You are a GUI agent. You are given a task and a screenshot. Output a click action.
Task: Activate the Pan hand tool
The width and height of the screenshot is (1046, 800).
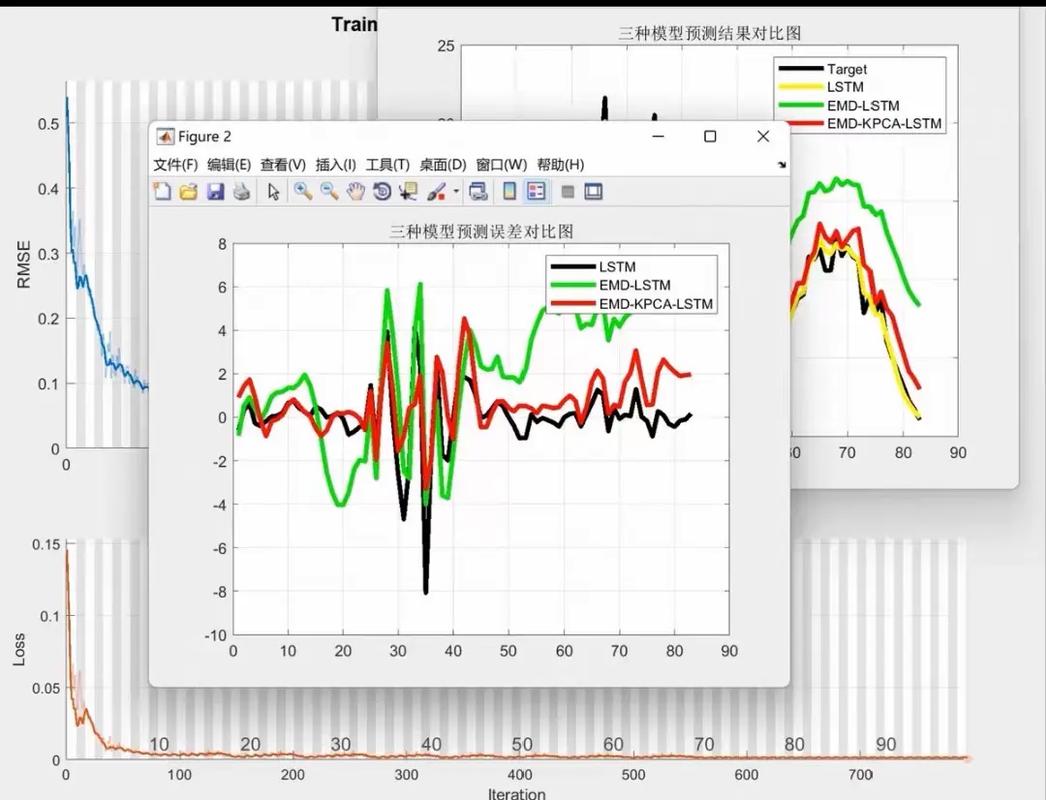click(355, 191)
